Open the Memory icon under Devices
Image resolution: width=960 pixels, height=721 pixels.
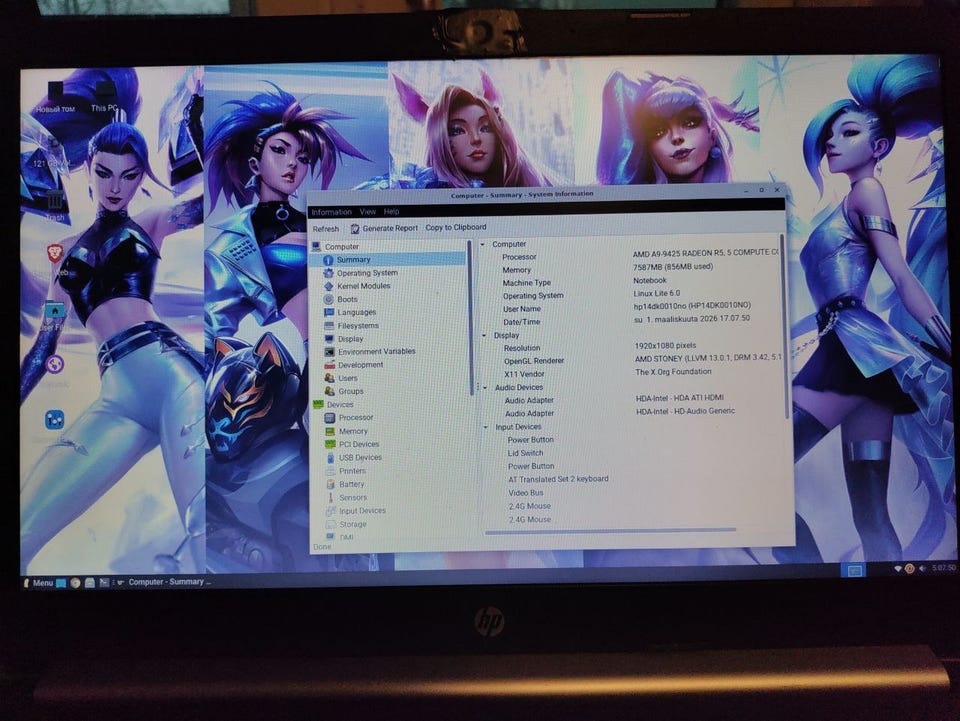[x=329, y=431]
